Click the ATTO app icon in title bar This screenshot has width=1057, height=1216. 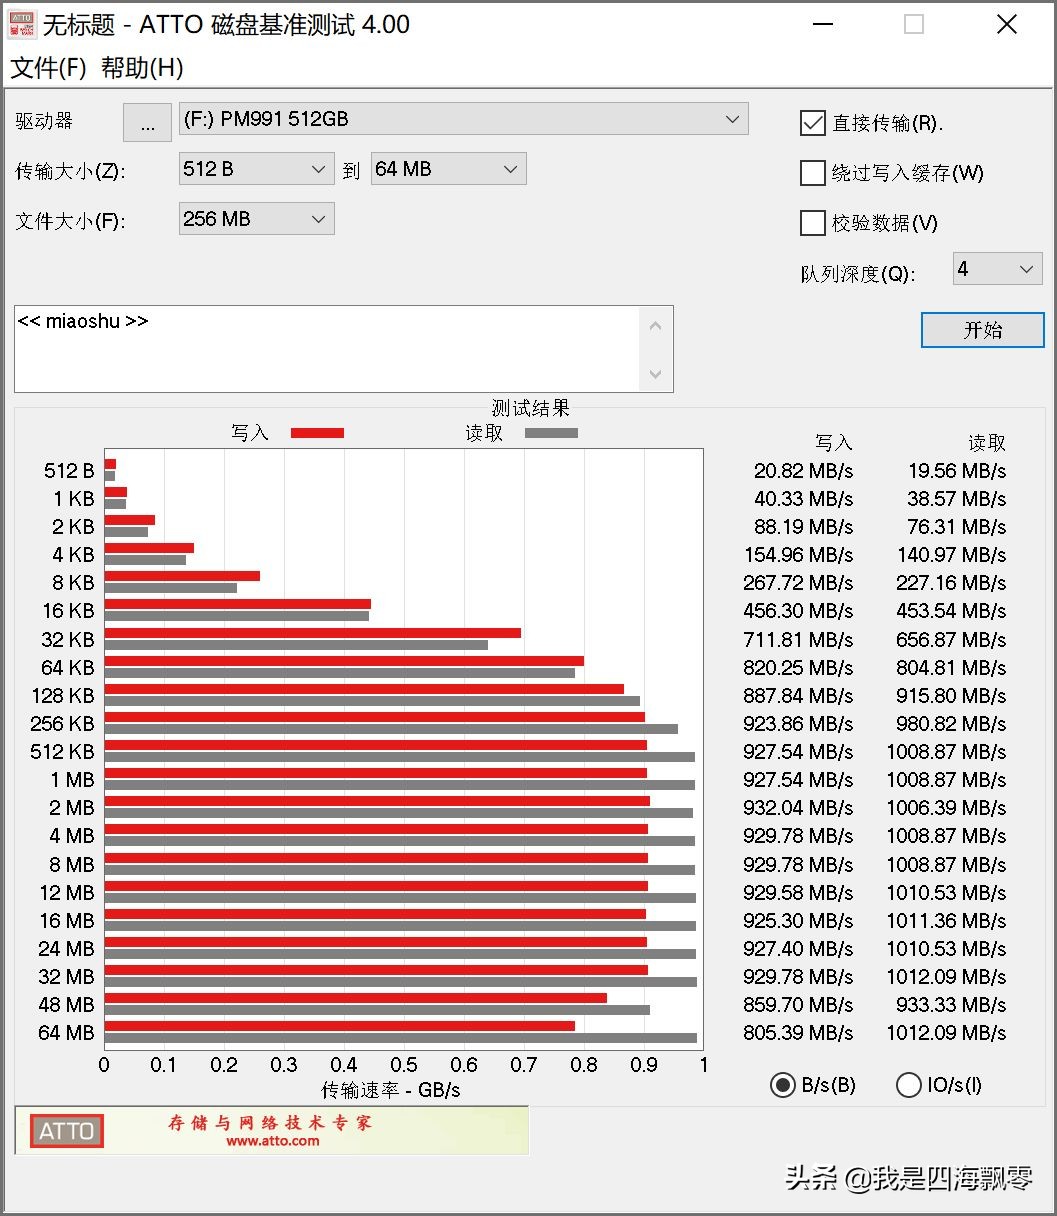point(22,25)
